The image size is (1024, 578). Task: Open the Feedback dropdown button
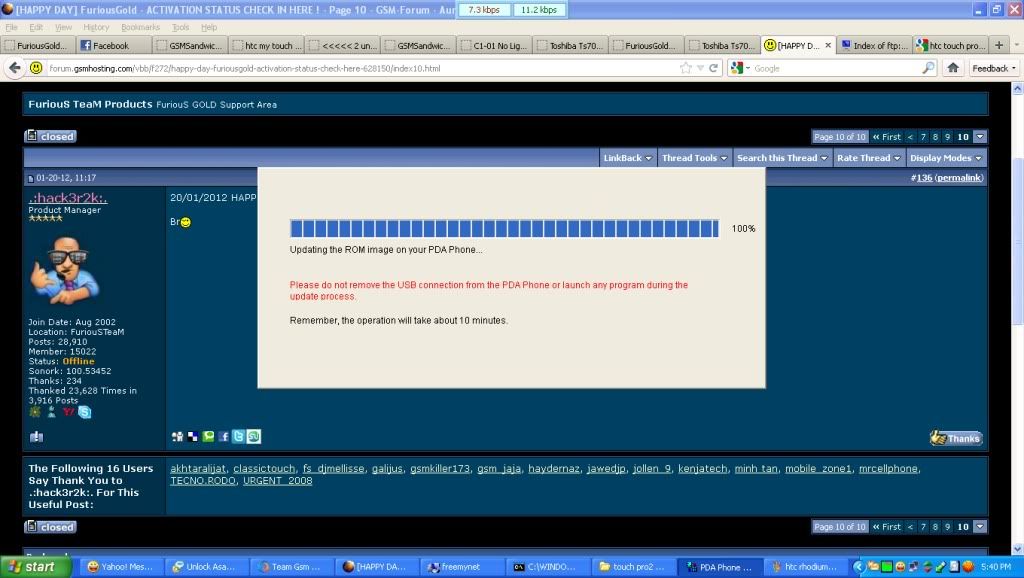(994, 68)
